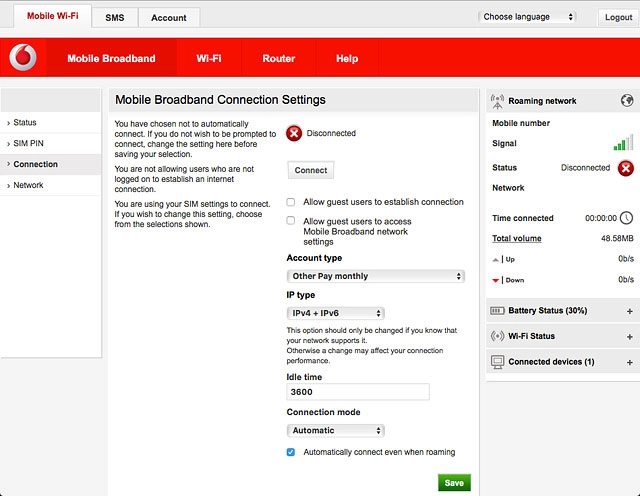640x496 pixels.
Task: Click the antenna icon next to Roaming network
Action: pos(498,101)
